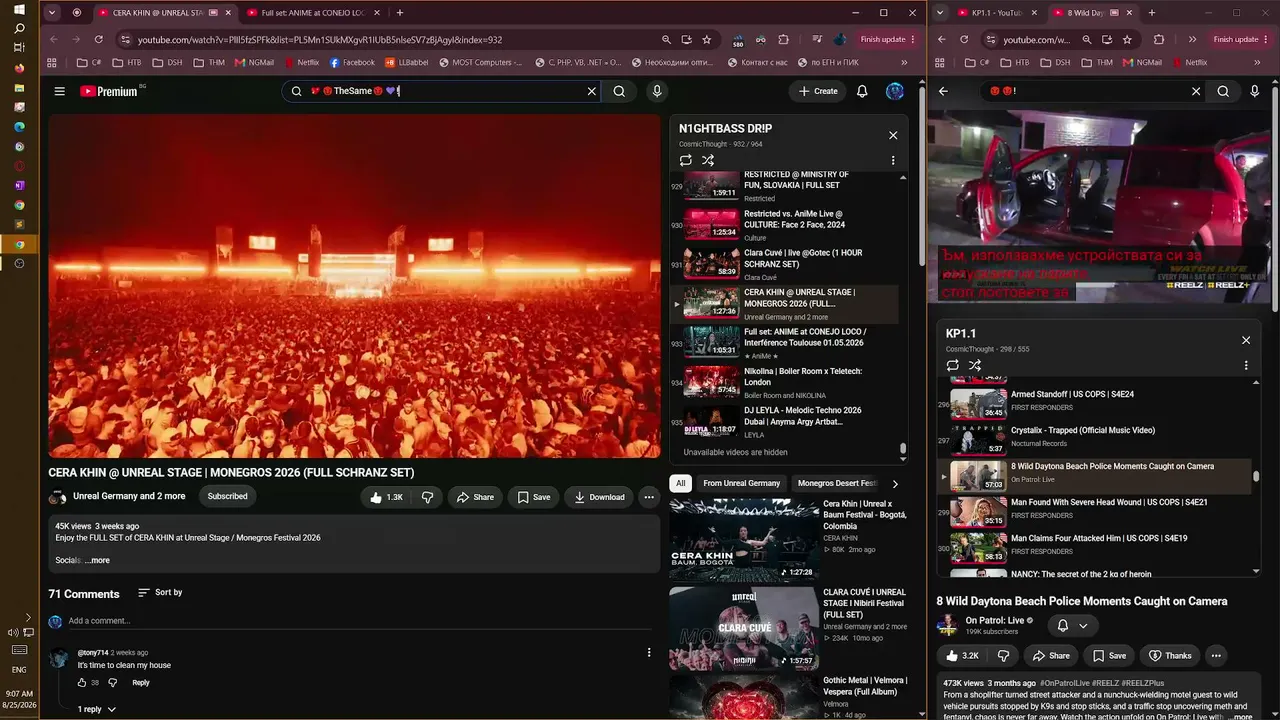Expand 1 reply under tony714 comment
Viewport: 1280px width, 720px height.
(x=97, y=709)
